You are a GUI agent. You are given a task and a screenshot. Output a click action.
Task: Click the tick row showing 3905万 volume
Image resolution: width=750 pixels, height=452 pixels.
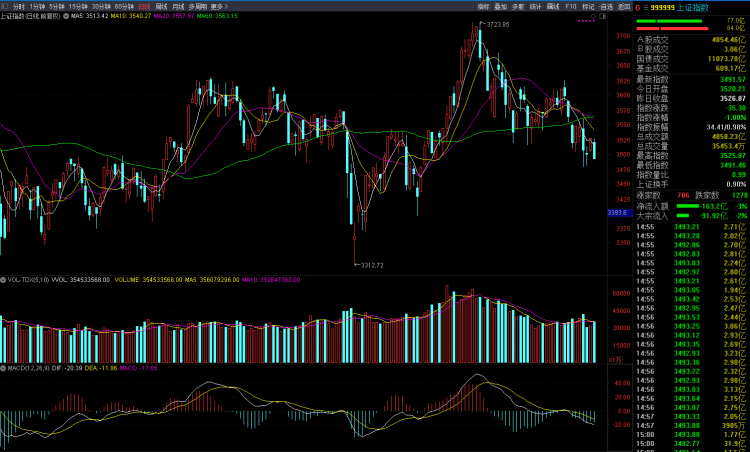click(x=691, y=426)
